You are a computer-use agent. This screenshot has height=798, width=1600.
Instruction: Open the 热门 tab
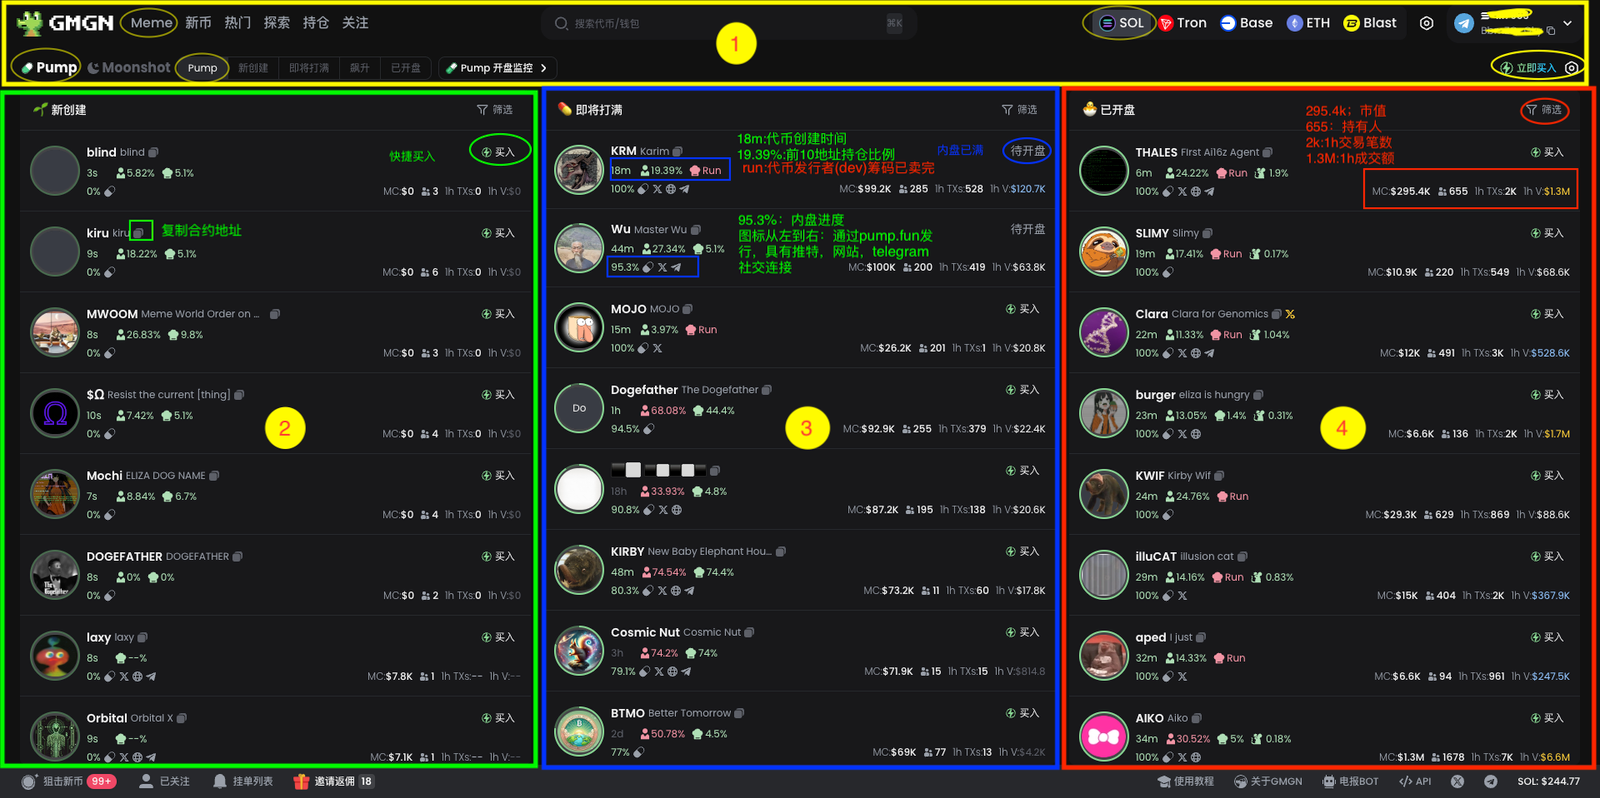point(237,23)
